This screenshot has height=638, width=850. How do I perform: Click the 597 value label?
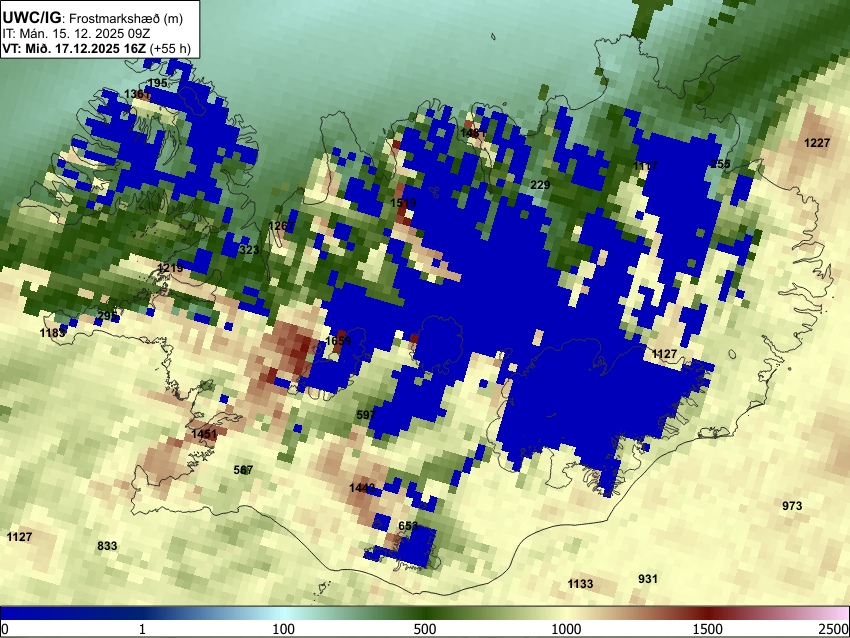[x=366, y=415]
